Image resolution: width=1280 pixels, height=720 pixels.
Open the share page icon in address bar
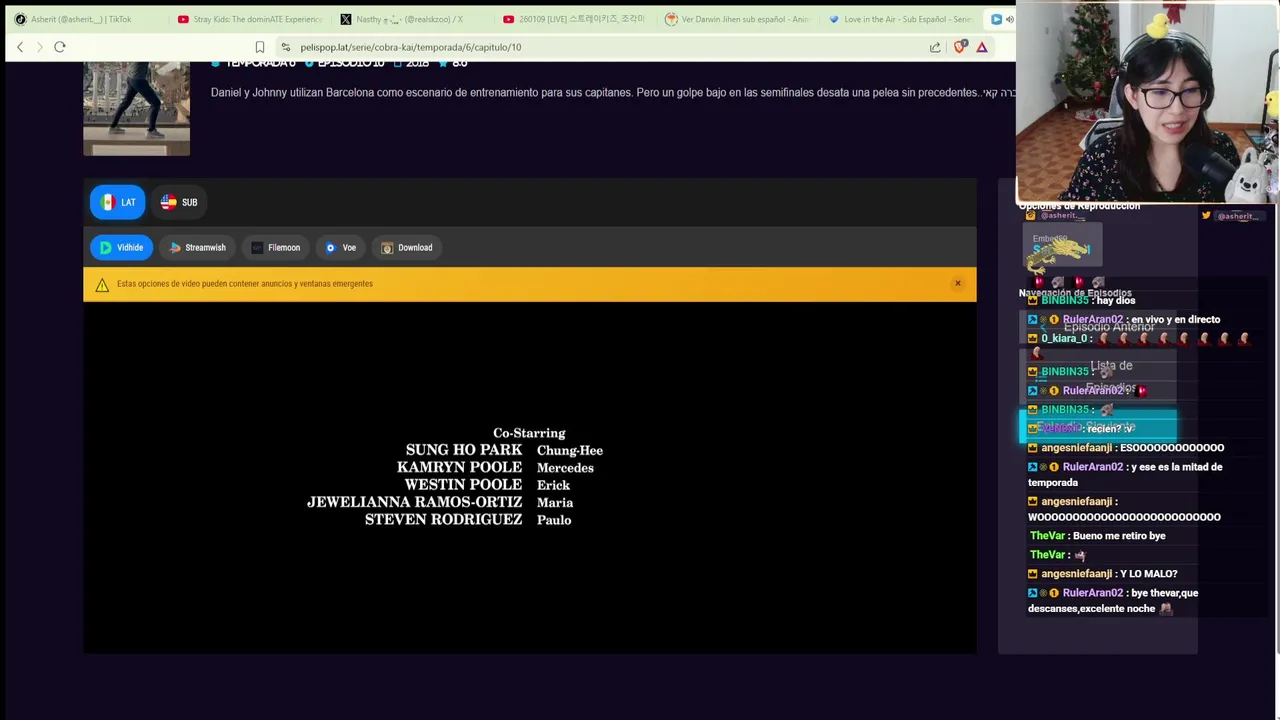(935, 47)
